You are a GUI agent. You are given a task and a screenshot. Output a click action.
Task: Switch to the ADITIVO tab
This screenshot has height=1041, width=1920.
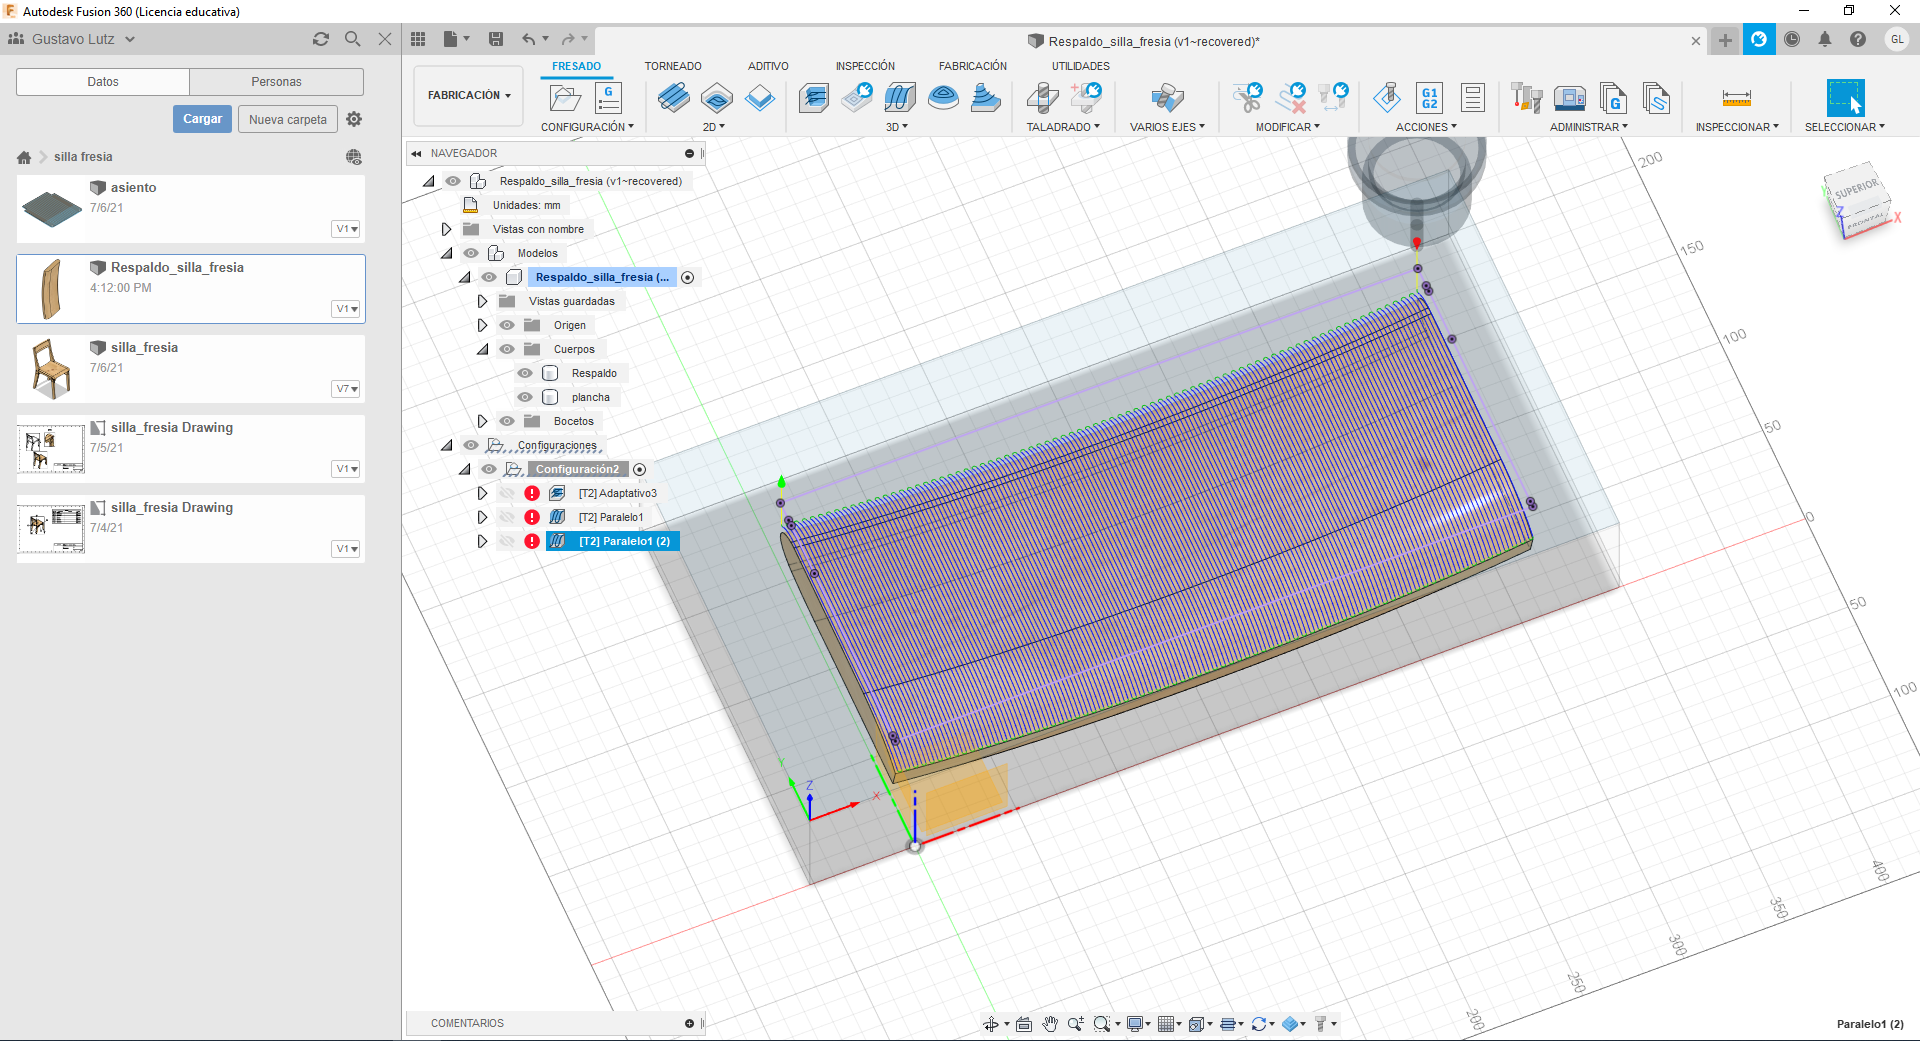768,66
